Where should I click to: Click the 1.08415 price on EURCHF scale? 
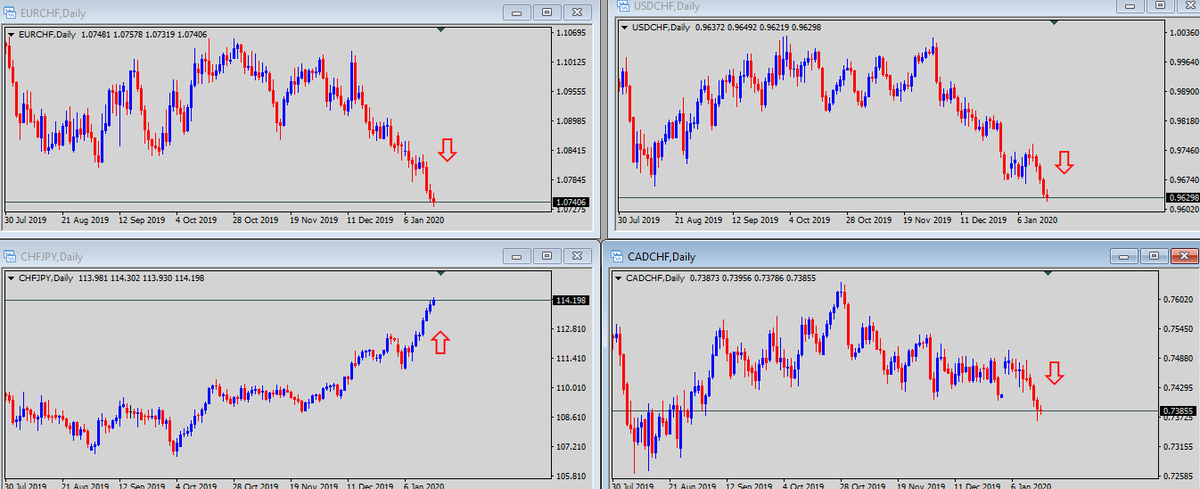click(571, 151)
